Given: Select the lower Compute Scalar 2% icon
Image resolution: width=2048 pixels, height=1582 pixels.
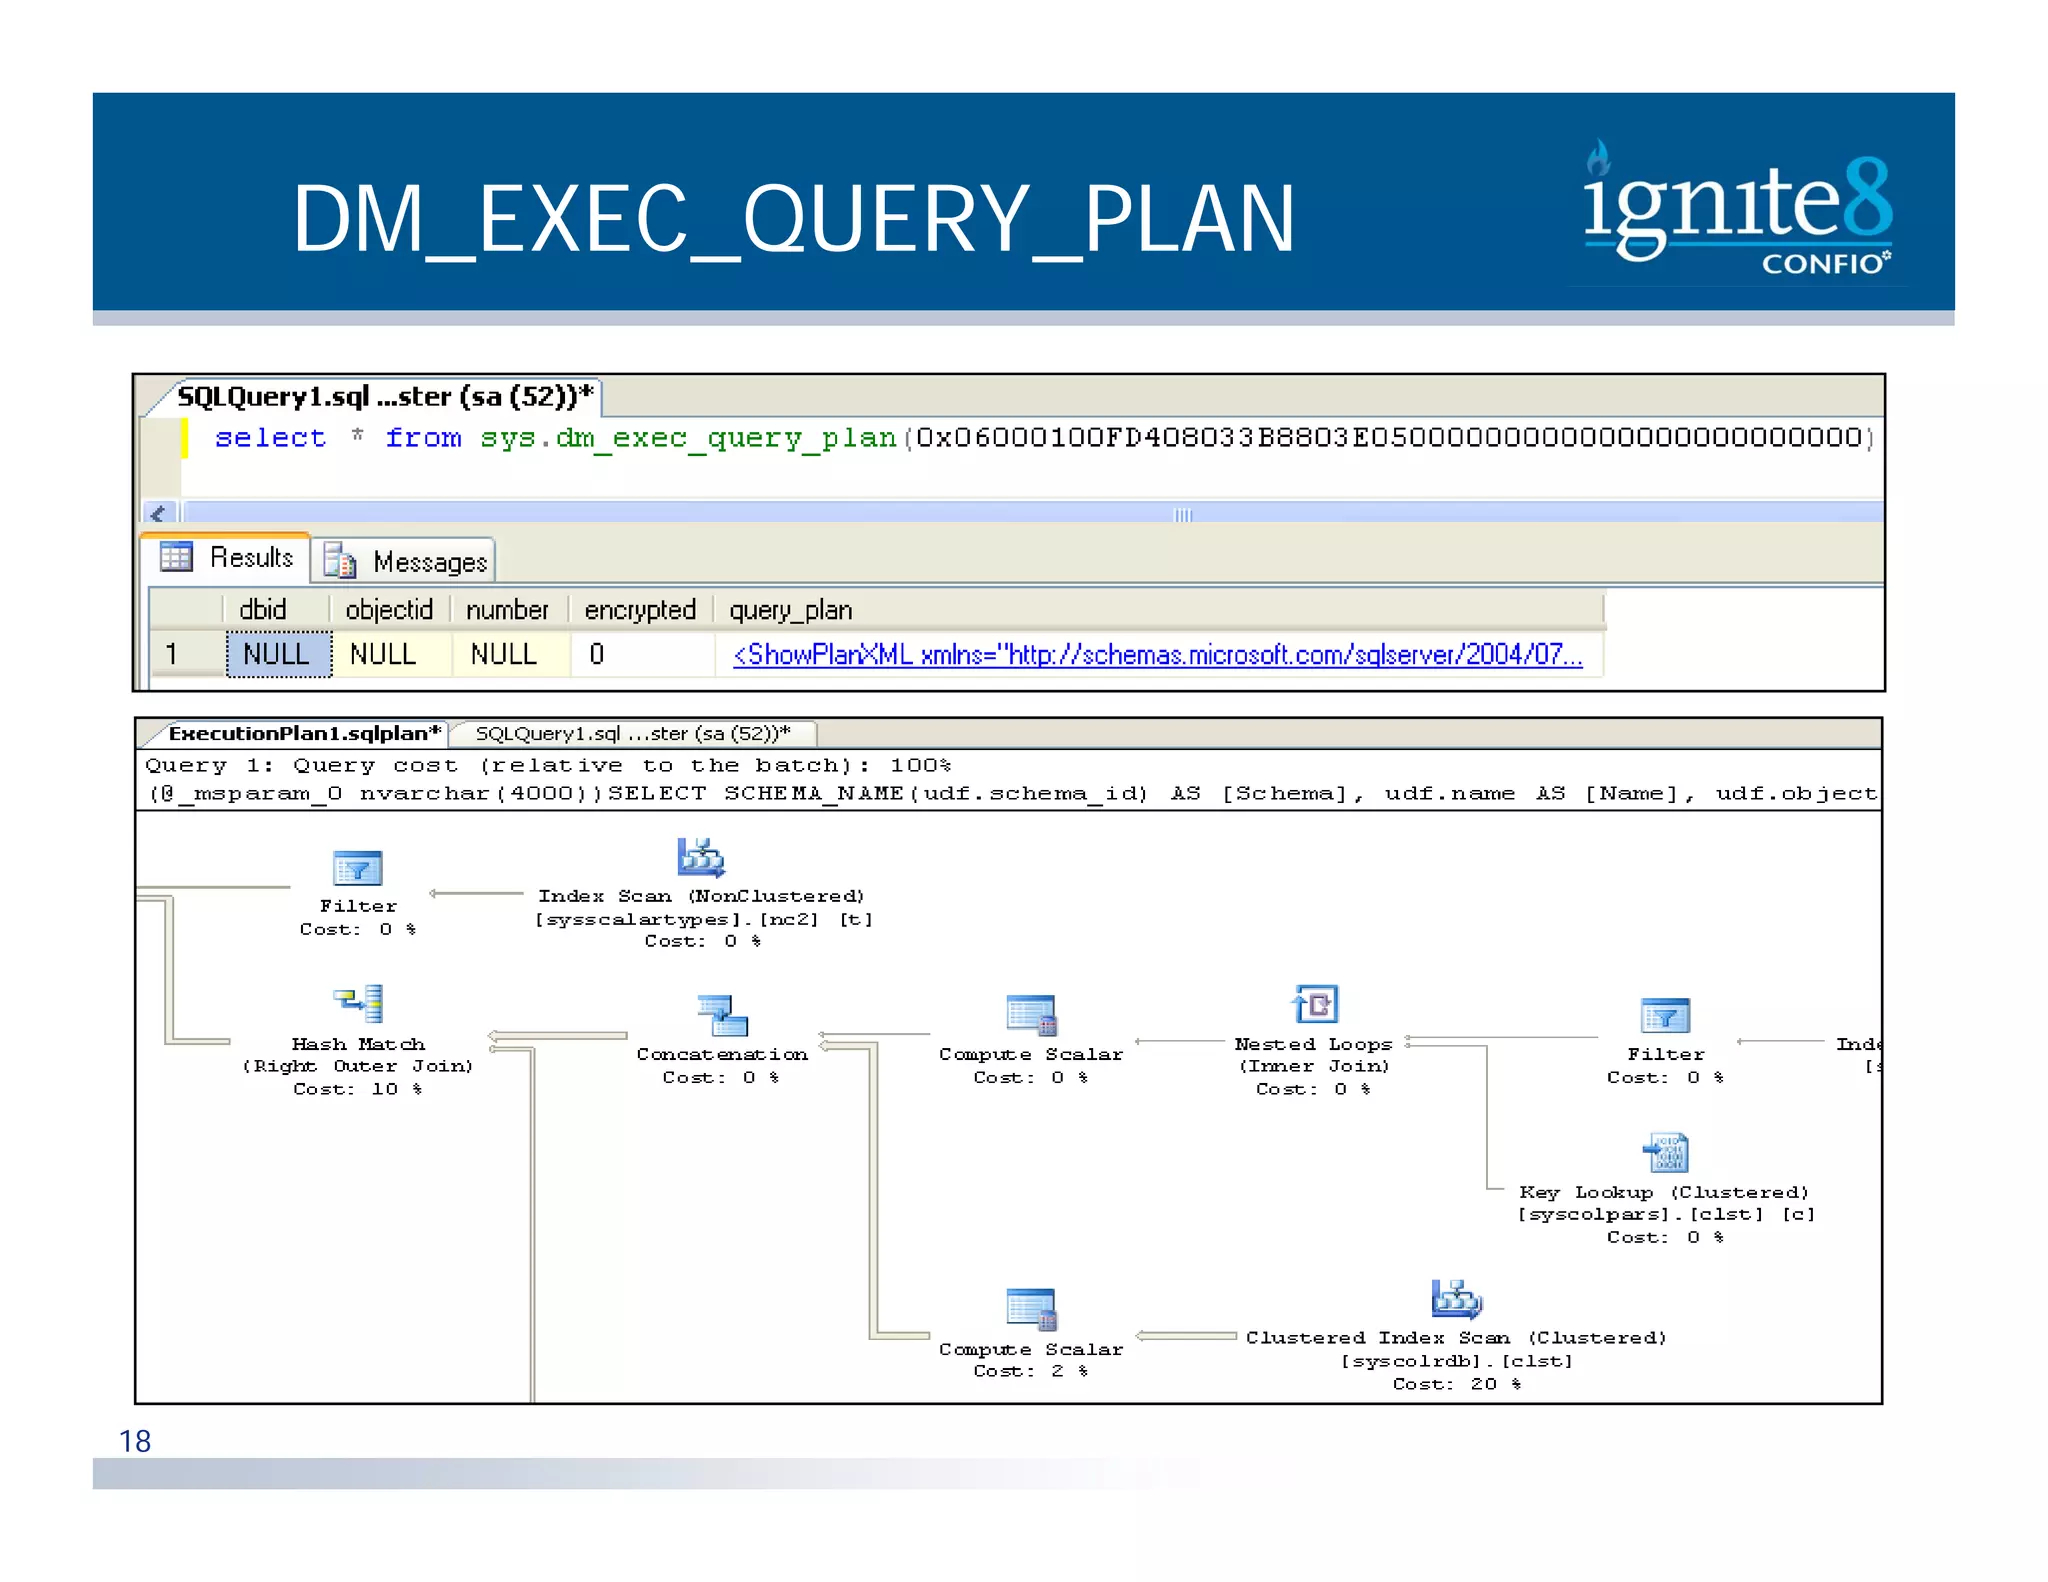Looking at the screenshot, I should pyautogui.click(x=1031, y=1309).
